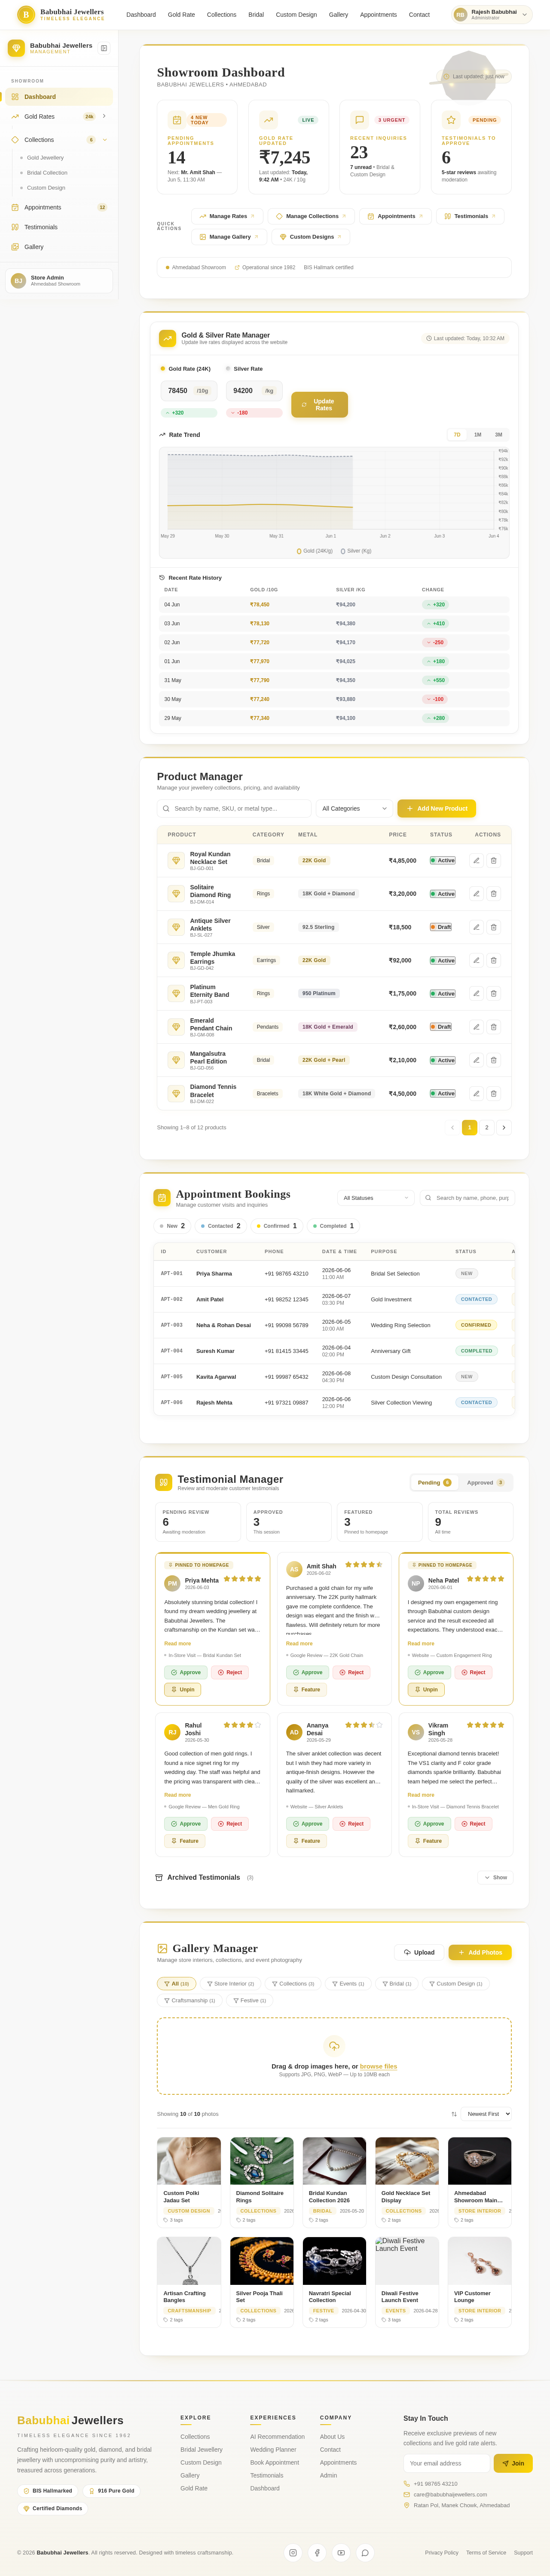Select the Gold Rate (24K) option
The height and width of the screenshot is (2576, 550).
[x=186, y=369]
